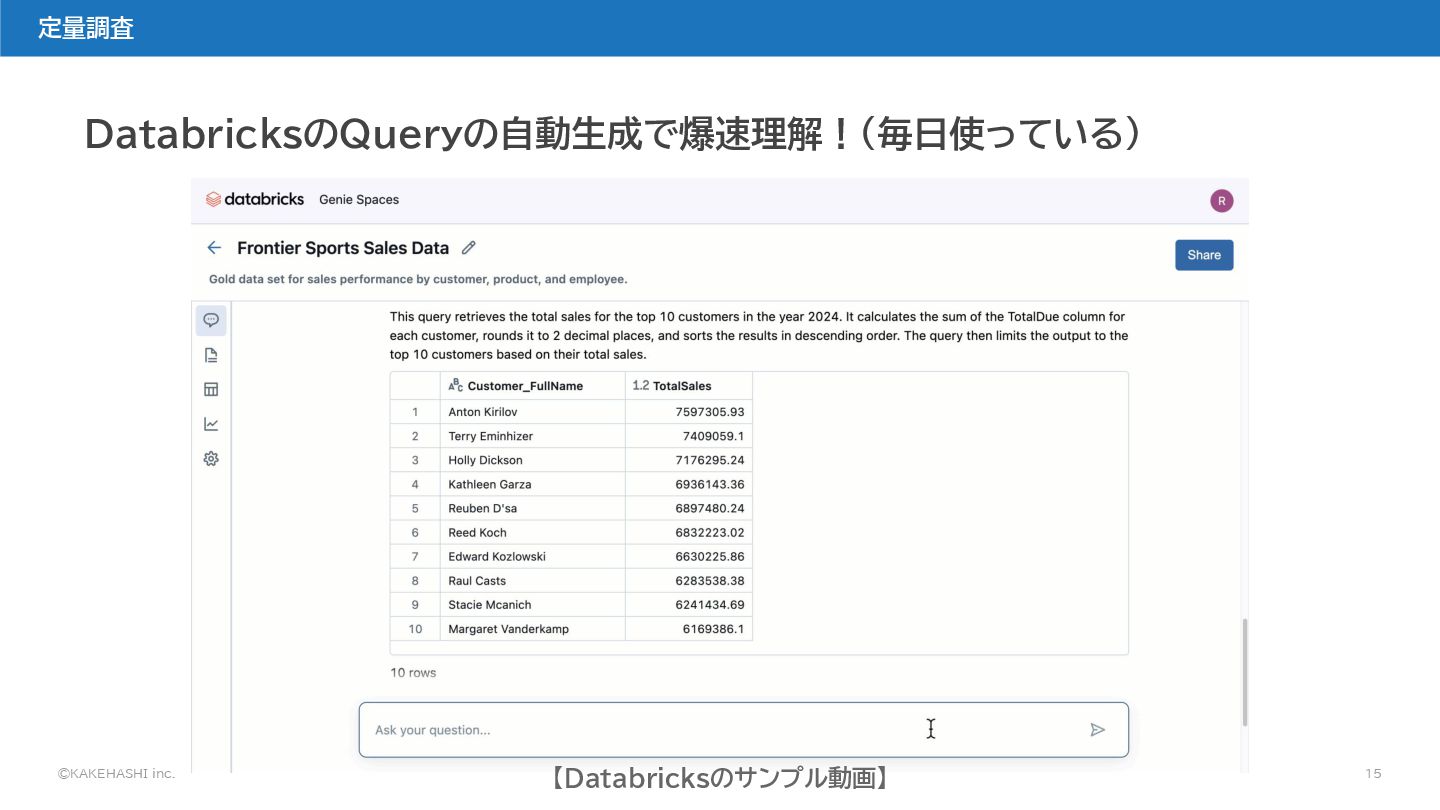This screenshot has width=1440, height=810.
Task: Click the Share button
Action: tap(1204, 255)
